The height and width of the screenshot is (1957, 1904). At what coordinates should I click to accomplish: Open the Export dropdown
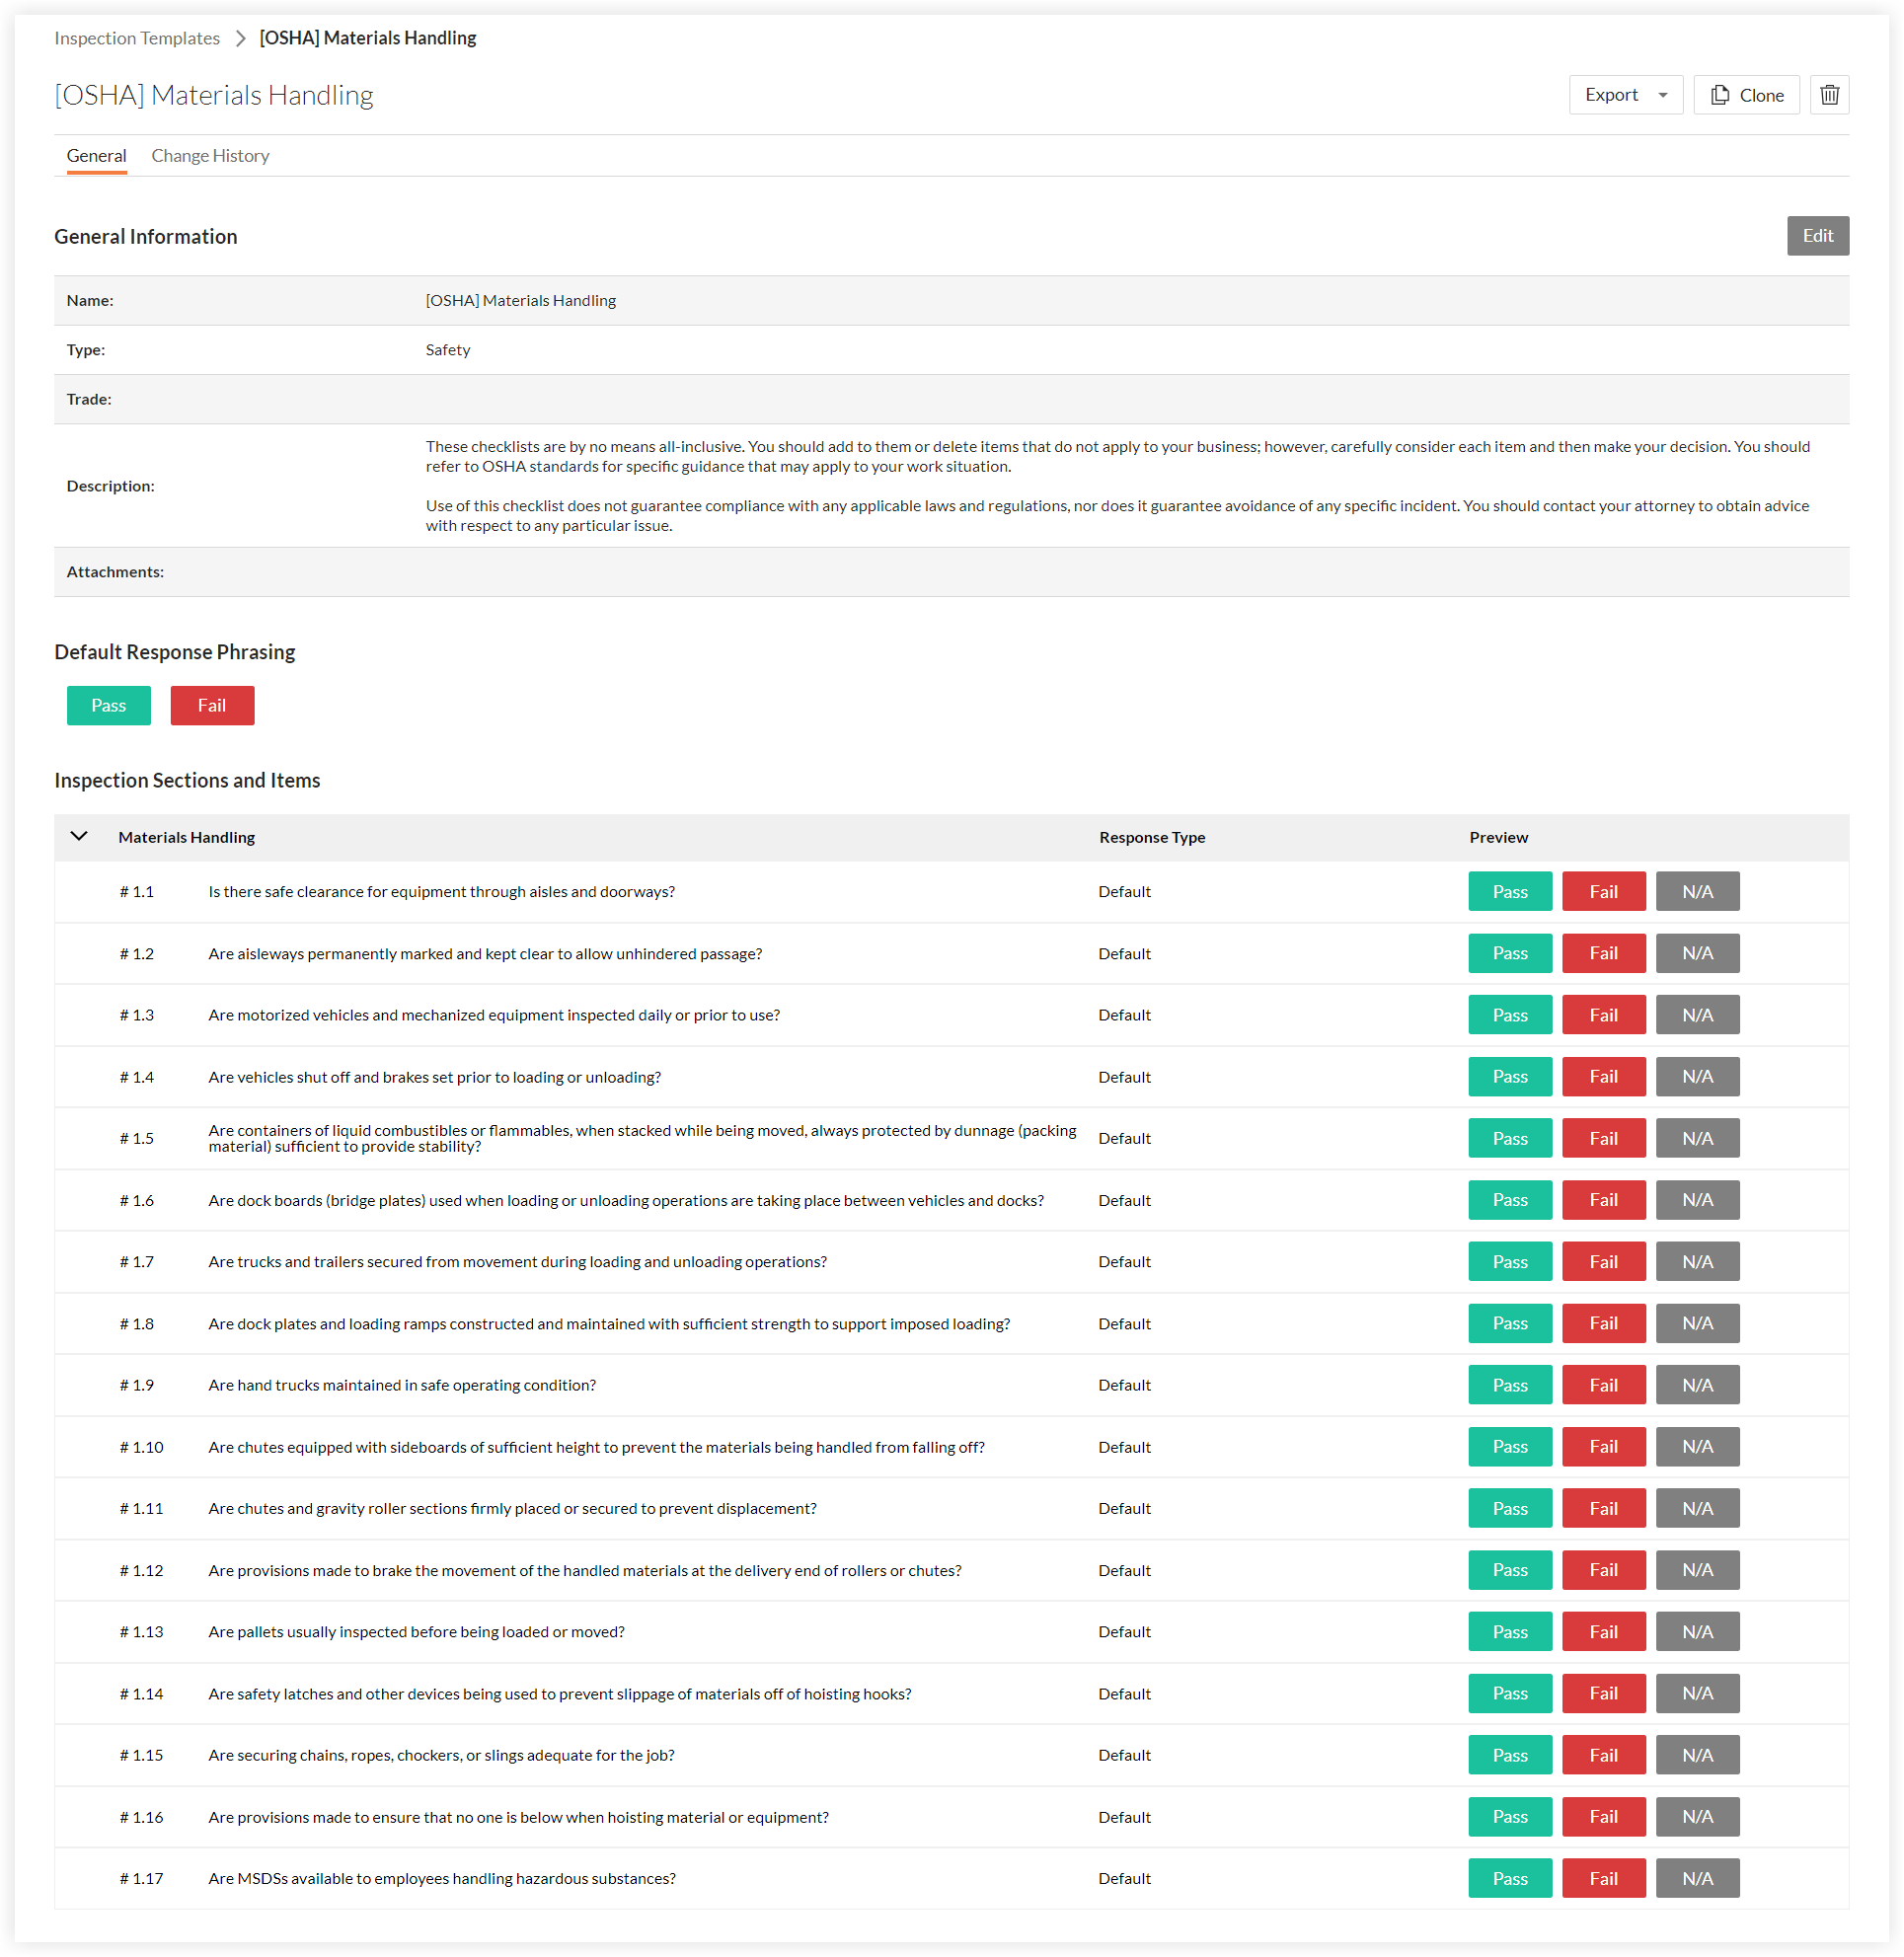coord(1625,95)
